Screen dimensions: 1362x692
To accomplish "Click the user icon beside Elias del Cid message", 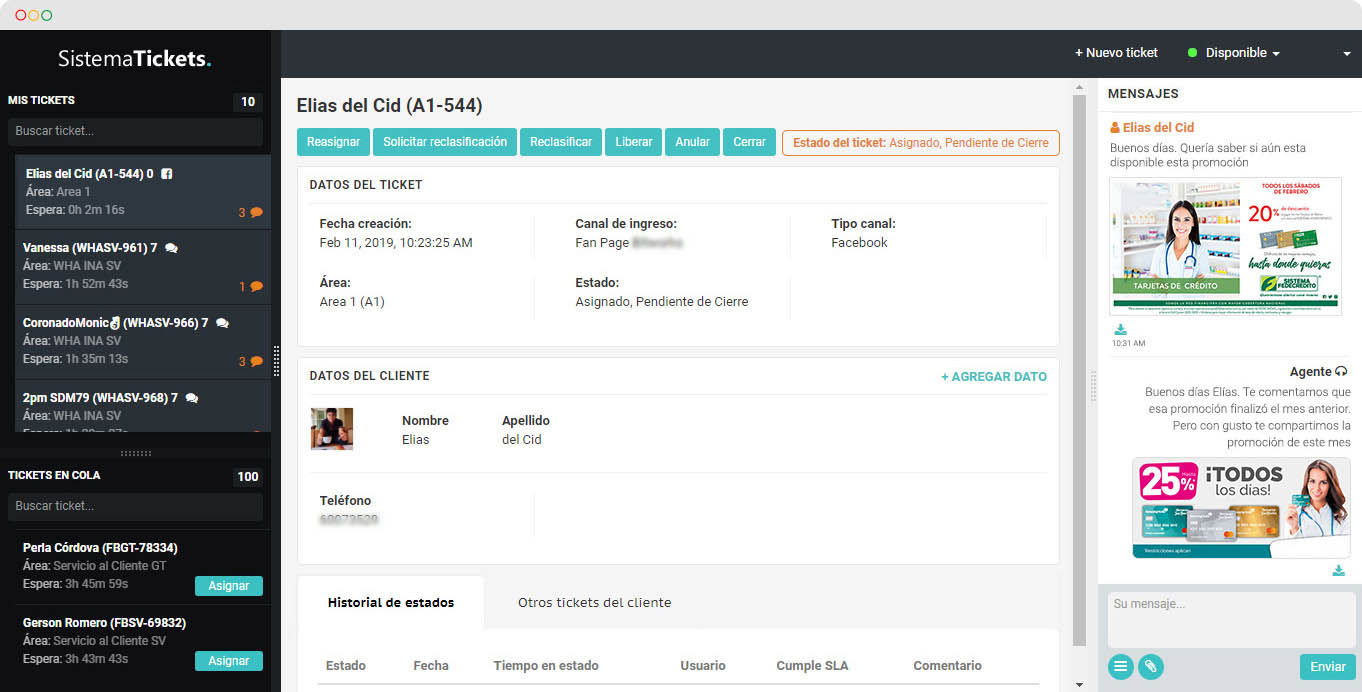I will coord(1115,128).
